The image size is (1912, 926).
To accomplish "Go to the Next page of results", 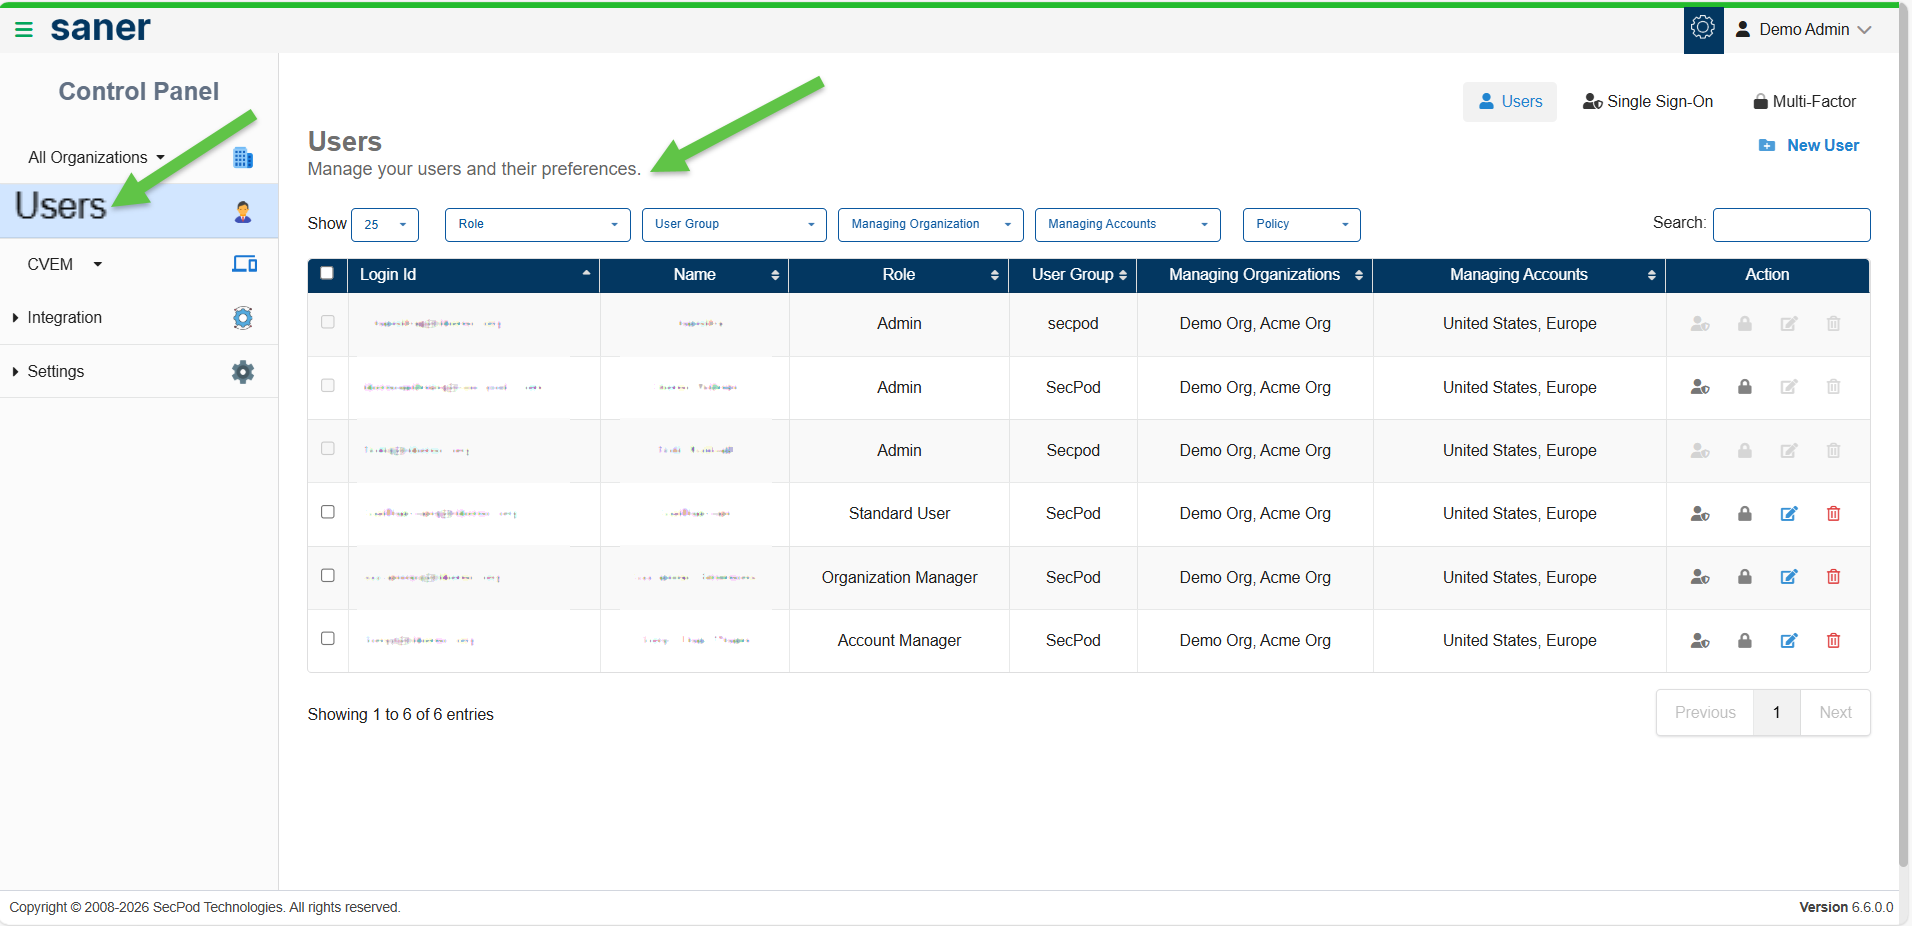I will (x=1834, y=713).
